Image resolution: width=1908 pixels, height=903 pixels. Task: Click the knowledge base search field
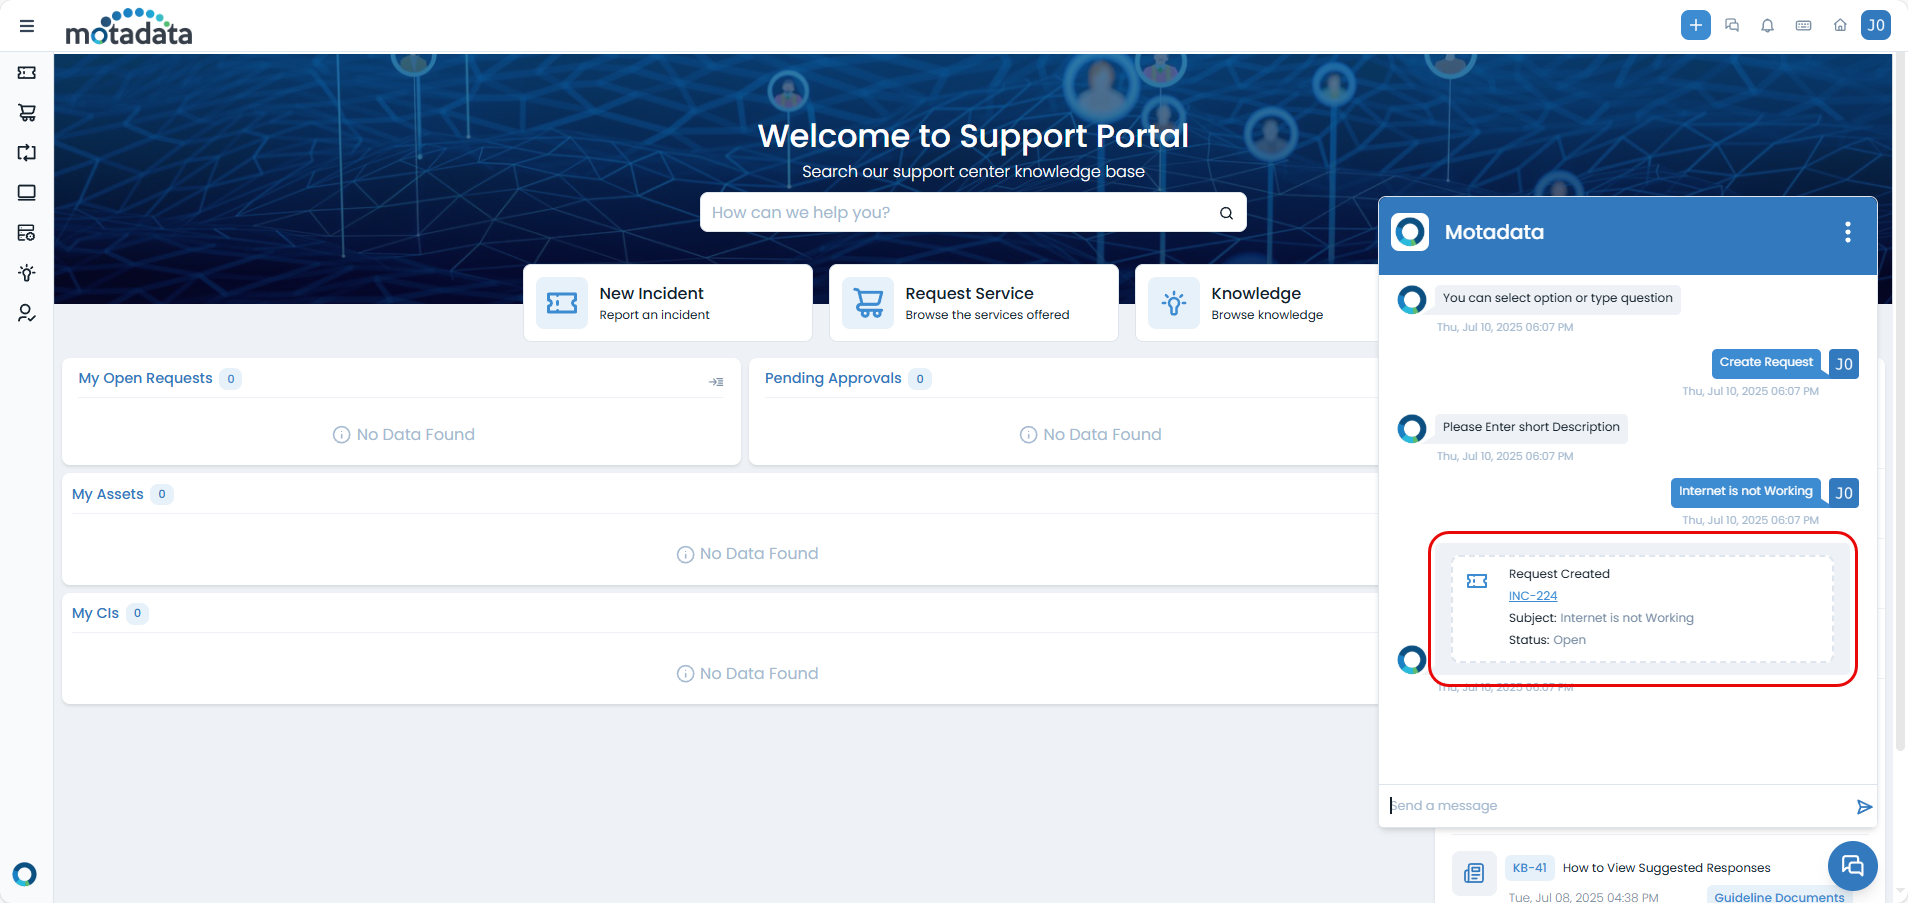(x=960, y=212)
